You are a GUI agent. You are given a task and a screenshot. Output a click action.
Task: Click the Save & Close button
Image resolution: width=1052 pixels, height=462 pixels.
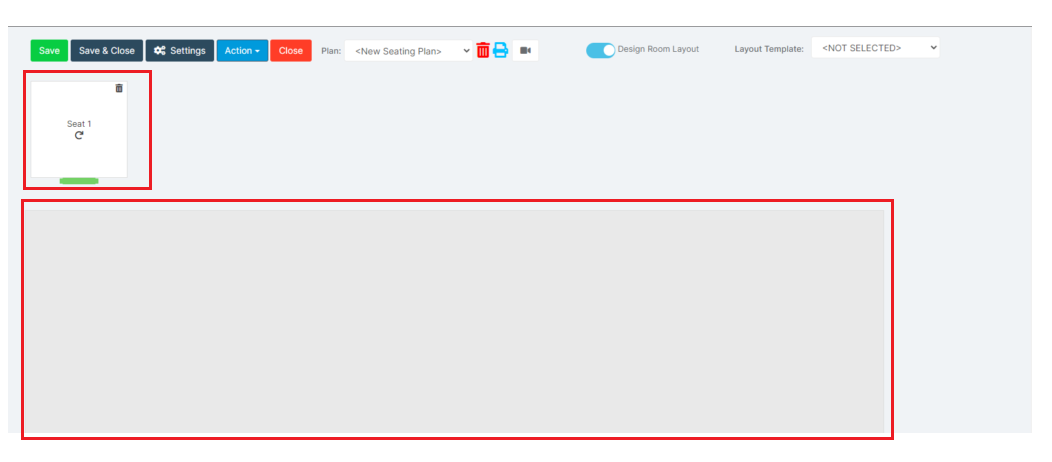[x=107, y=51]
